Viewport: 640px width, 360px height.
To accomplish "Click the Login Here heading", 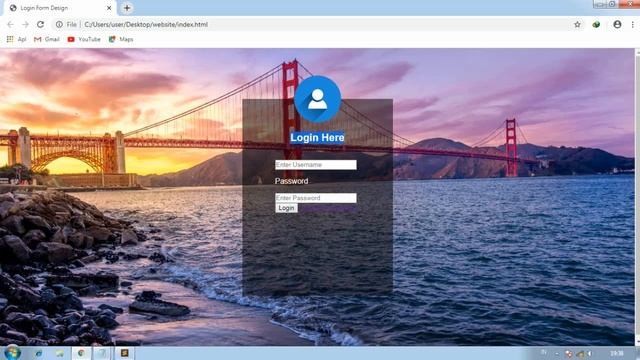I will coord(317,138).
